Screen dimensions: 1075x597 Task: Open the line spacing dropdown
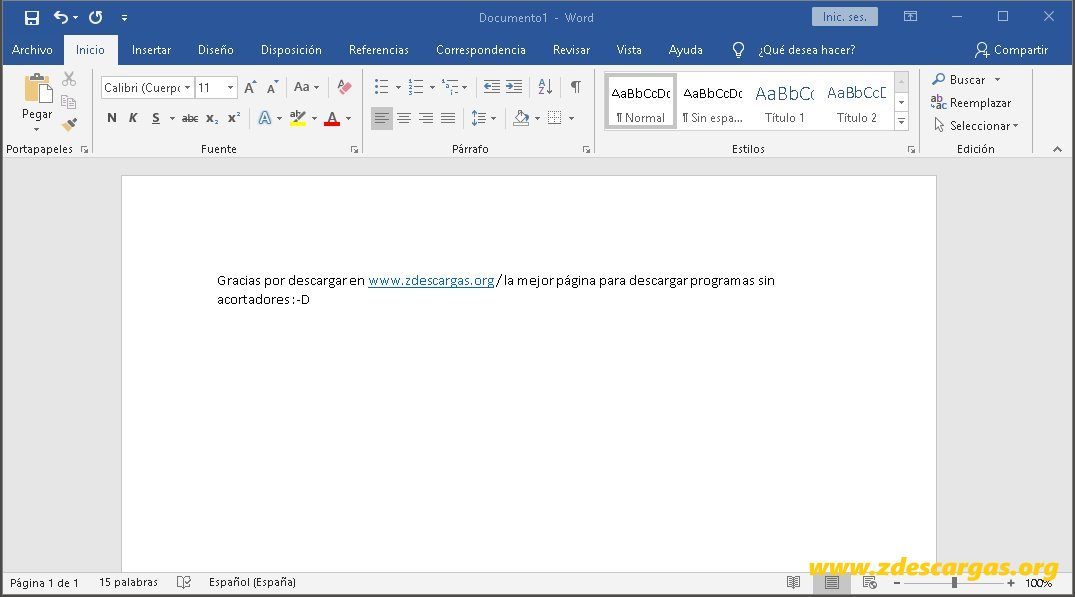pyautogui.click(x=483, y=118)
